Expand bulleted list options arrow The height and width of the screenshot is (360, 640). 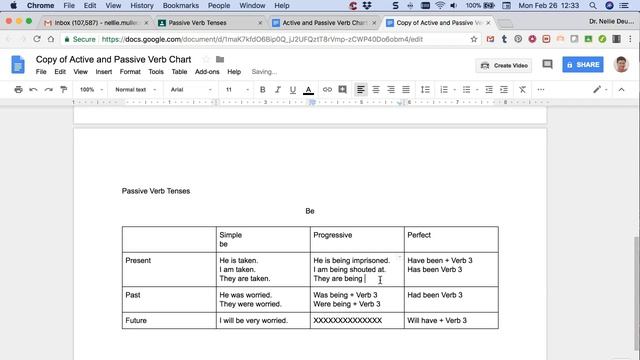point(477,90)
